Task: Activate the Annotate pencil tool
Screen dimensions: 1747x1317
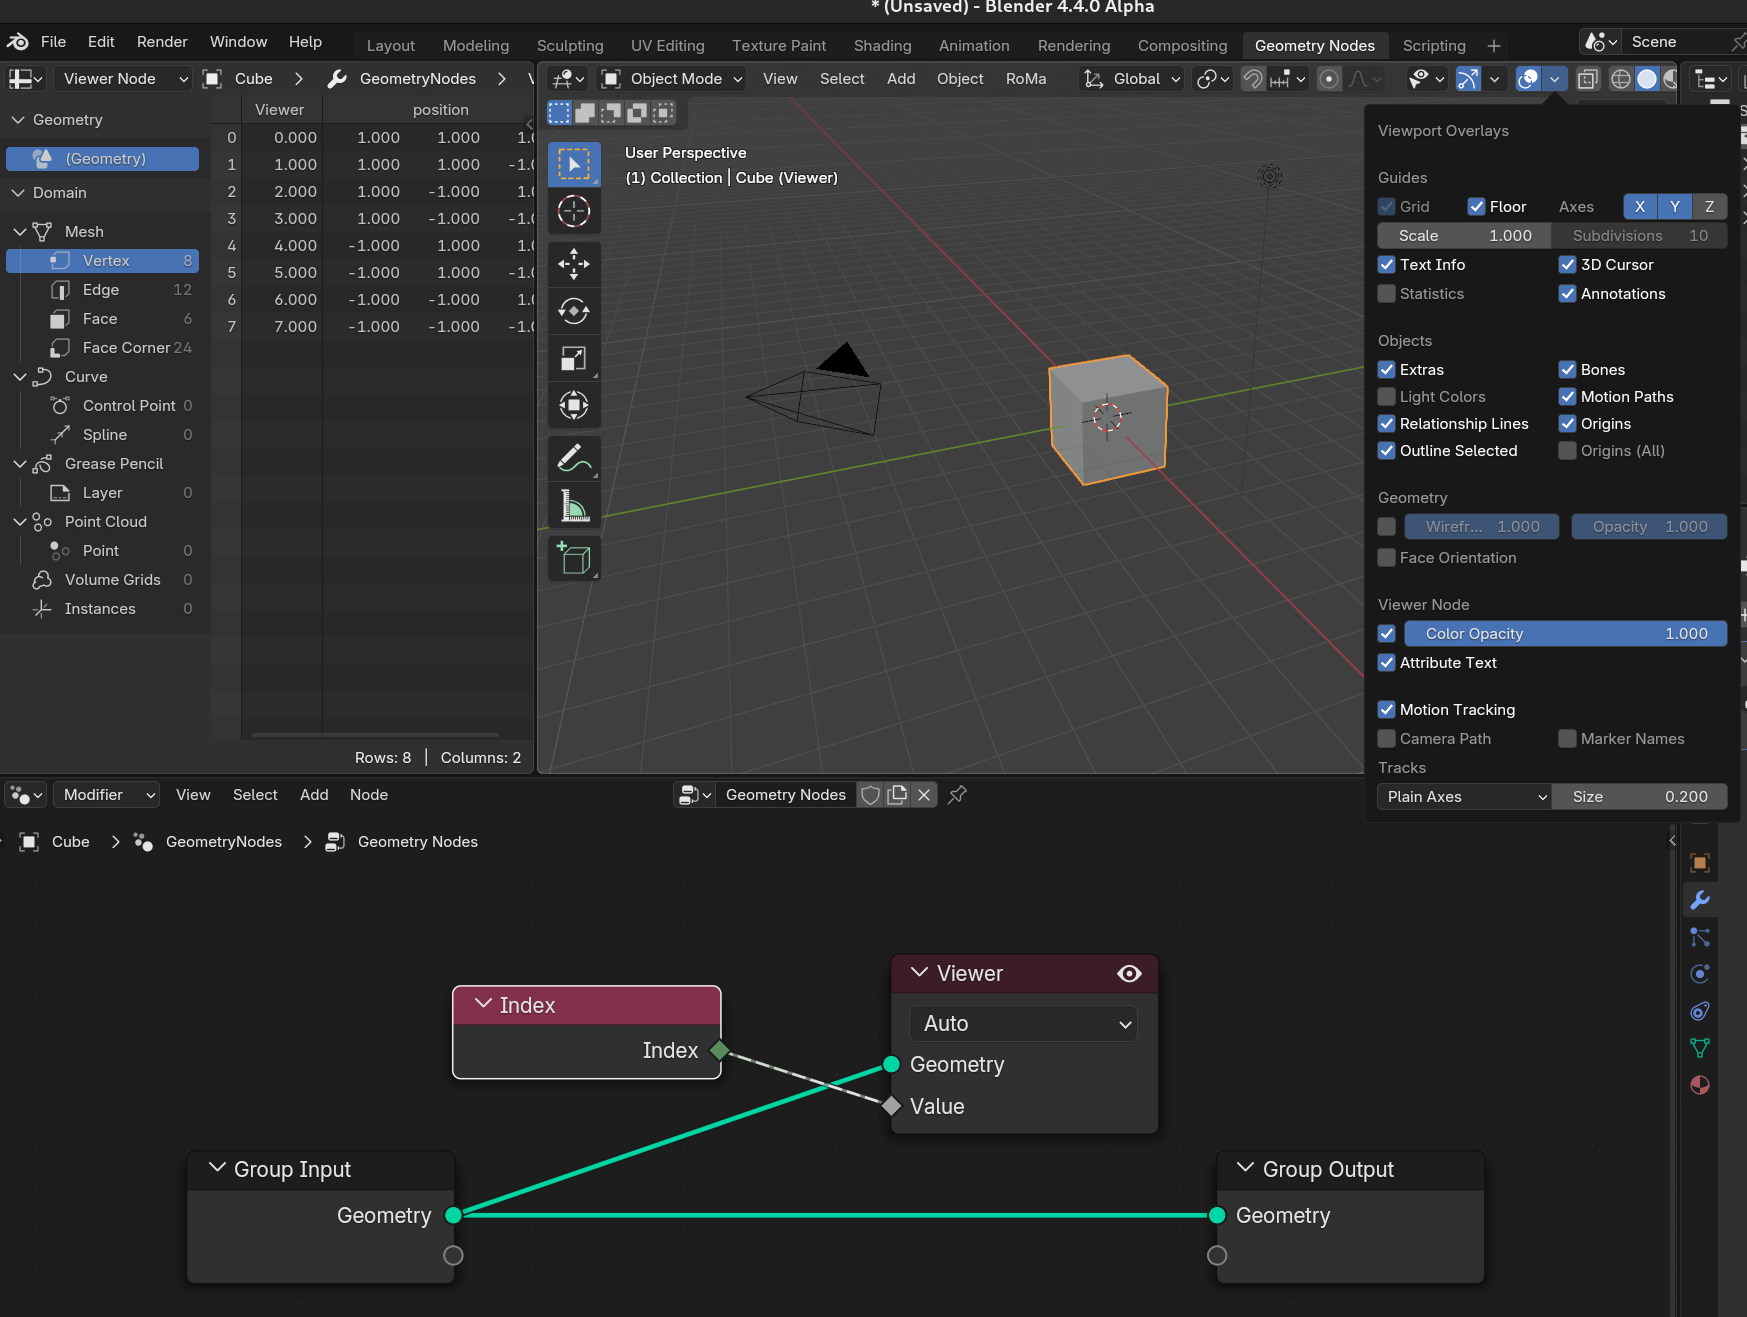Action: coord(574,459)
